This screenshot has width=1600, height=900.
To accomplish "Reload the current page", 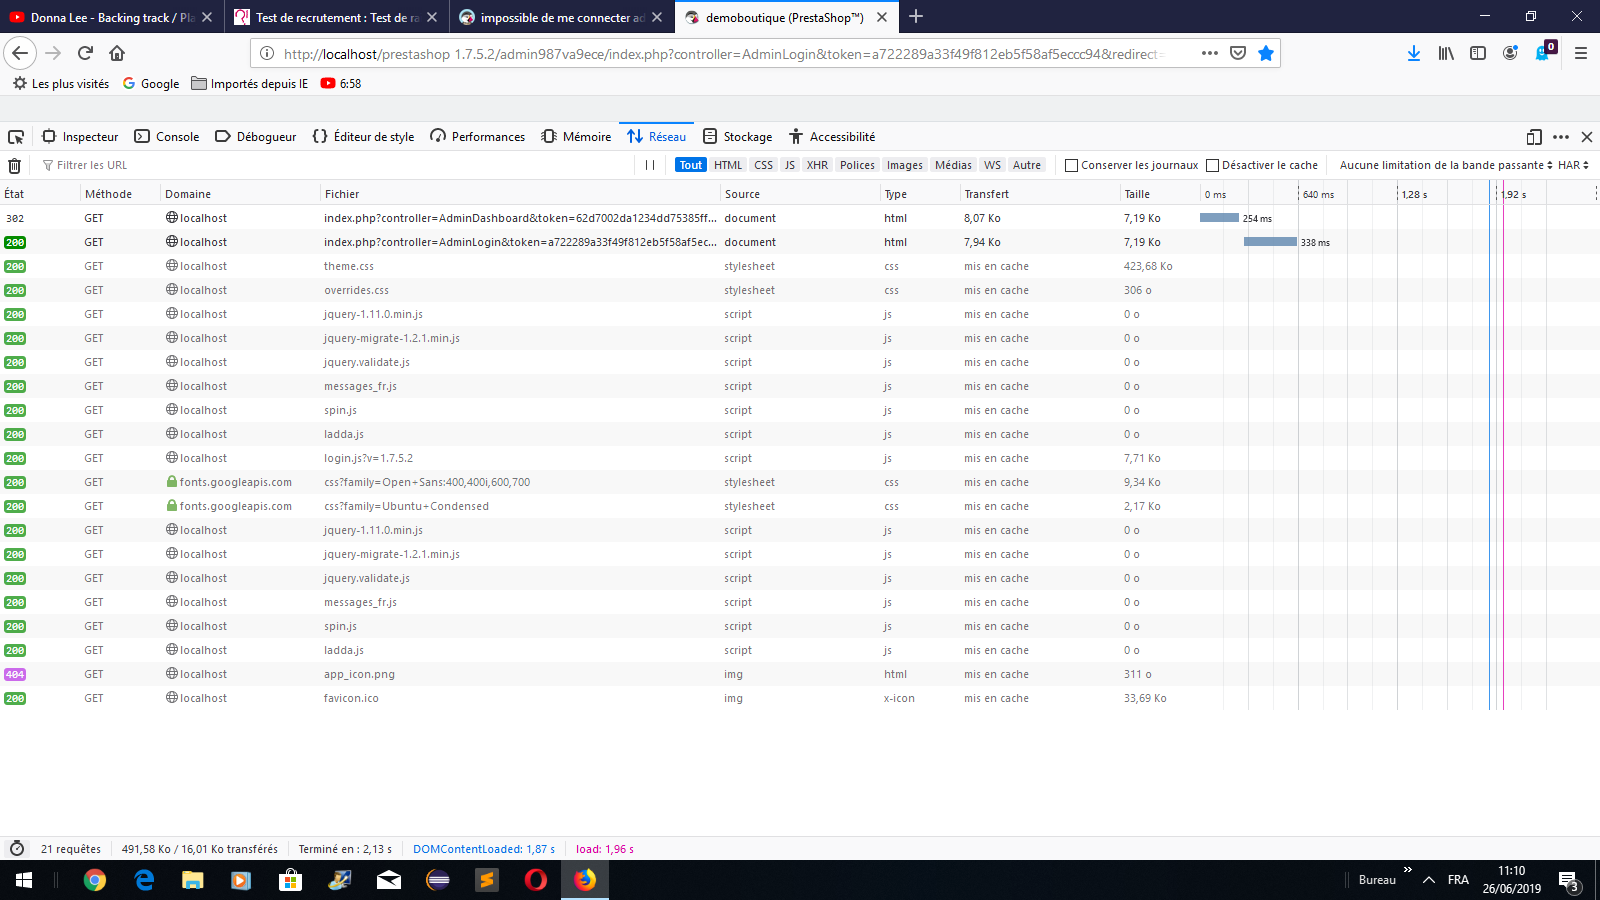I will tap(85, 53).
